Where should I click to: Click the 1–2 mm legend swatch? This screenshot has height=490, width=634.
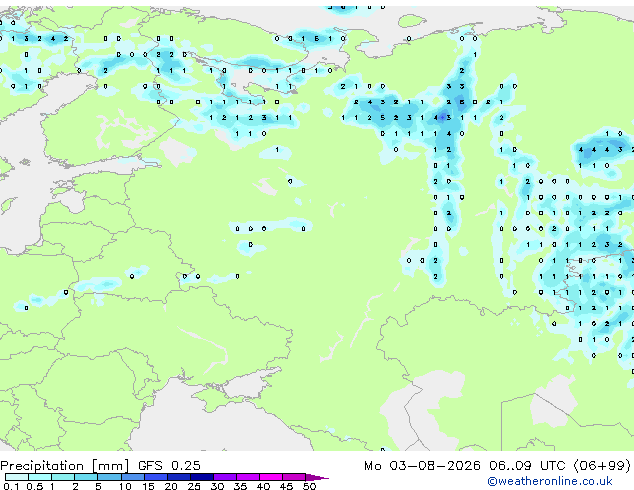63,477
